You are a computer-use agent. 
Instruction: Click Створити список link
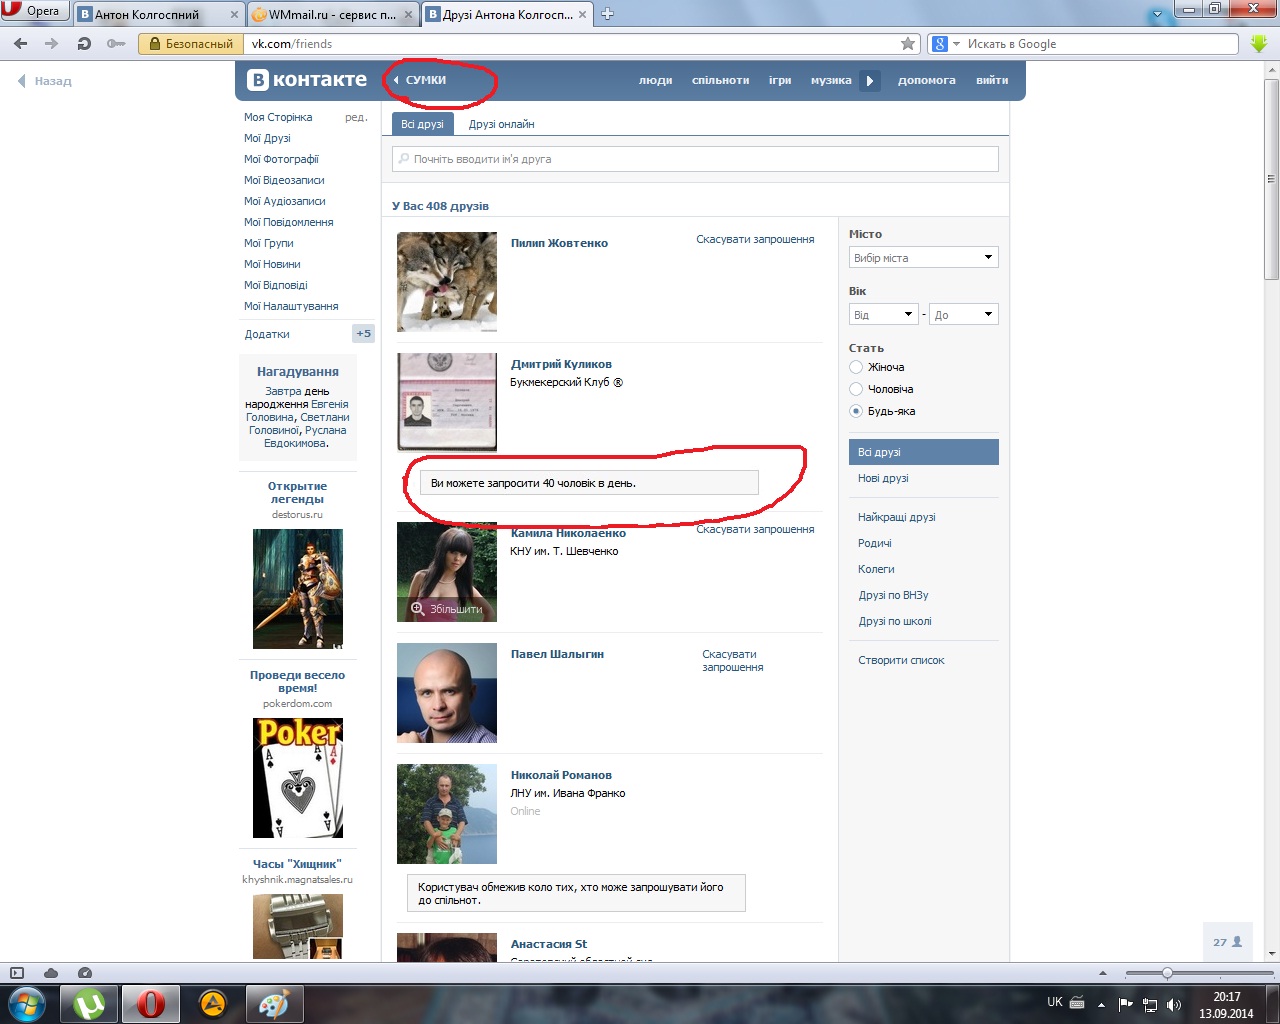(901, 660)
